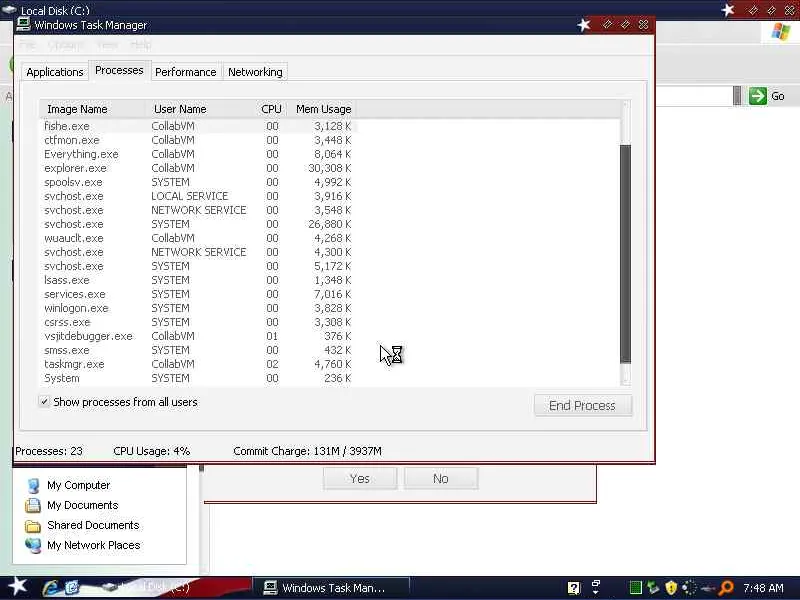This screenshot has width=800, height=600.
Task: Select the System process row
Action: [198, 379]
